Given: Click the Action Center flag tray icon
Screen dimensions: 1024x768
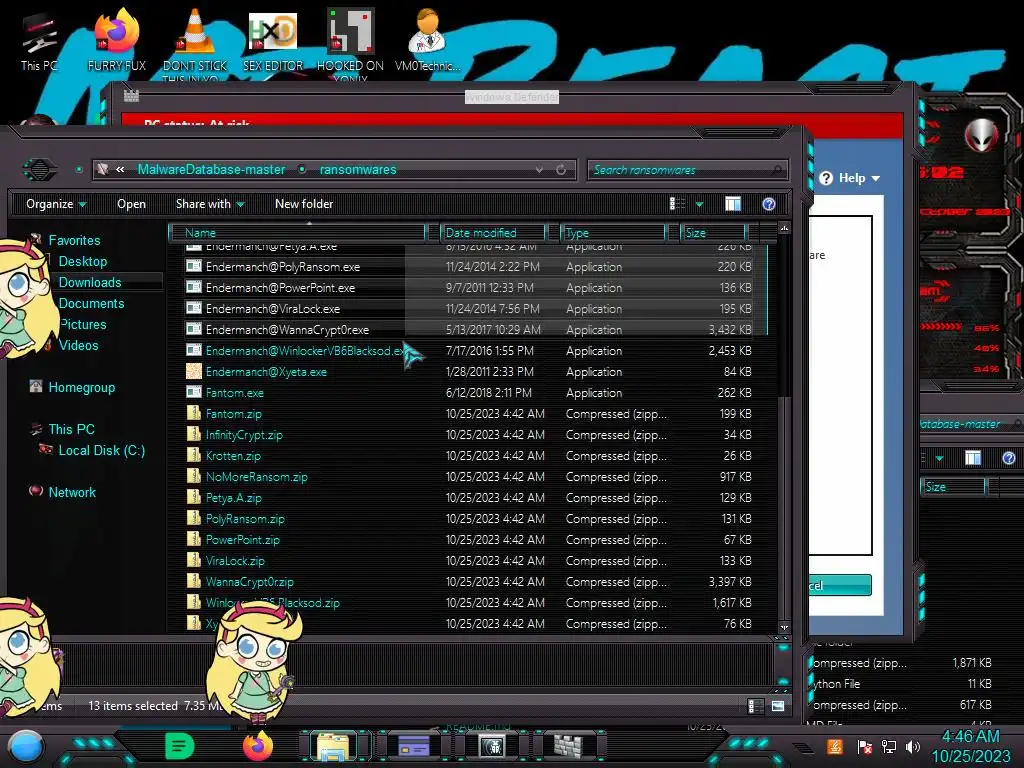Looking at the screenshot, I should [x=865, y=746].
